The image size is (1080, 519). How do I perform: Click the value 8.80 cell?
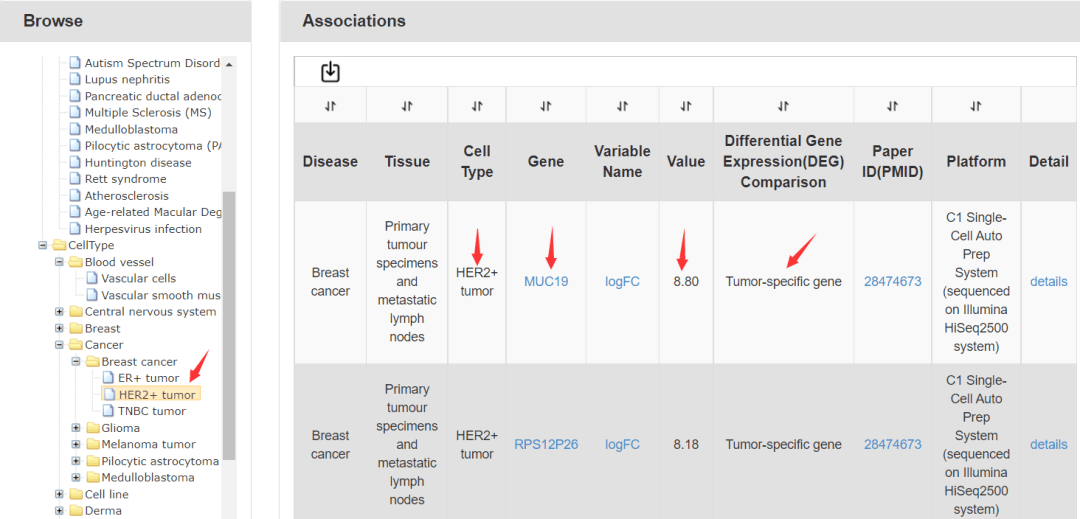click(686, 282)
